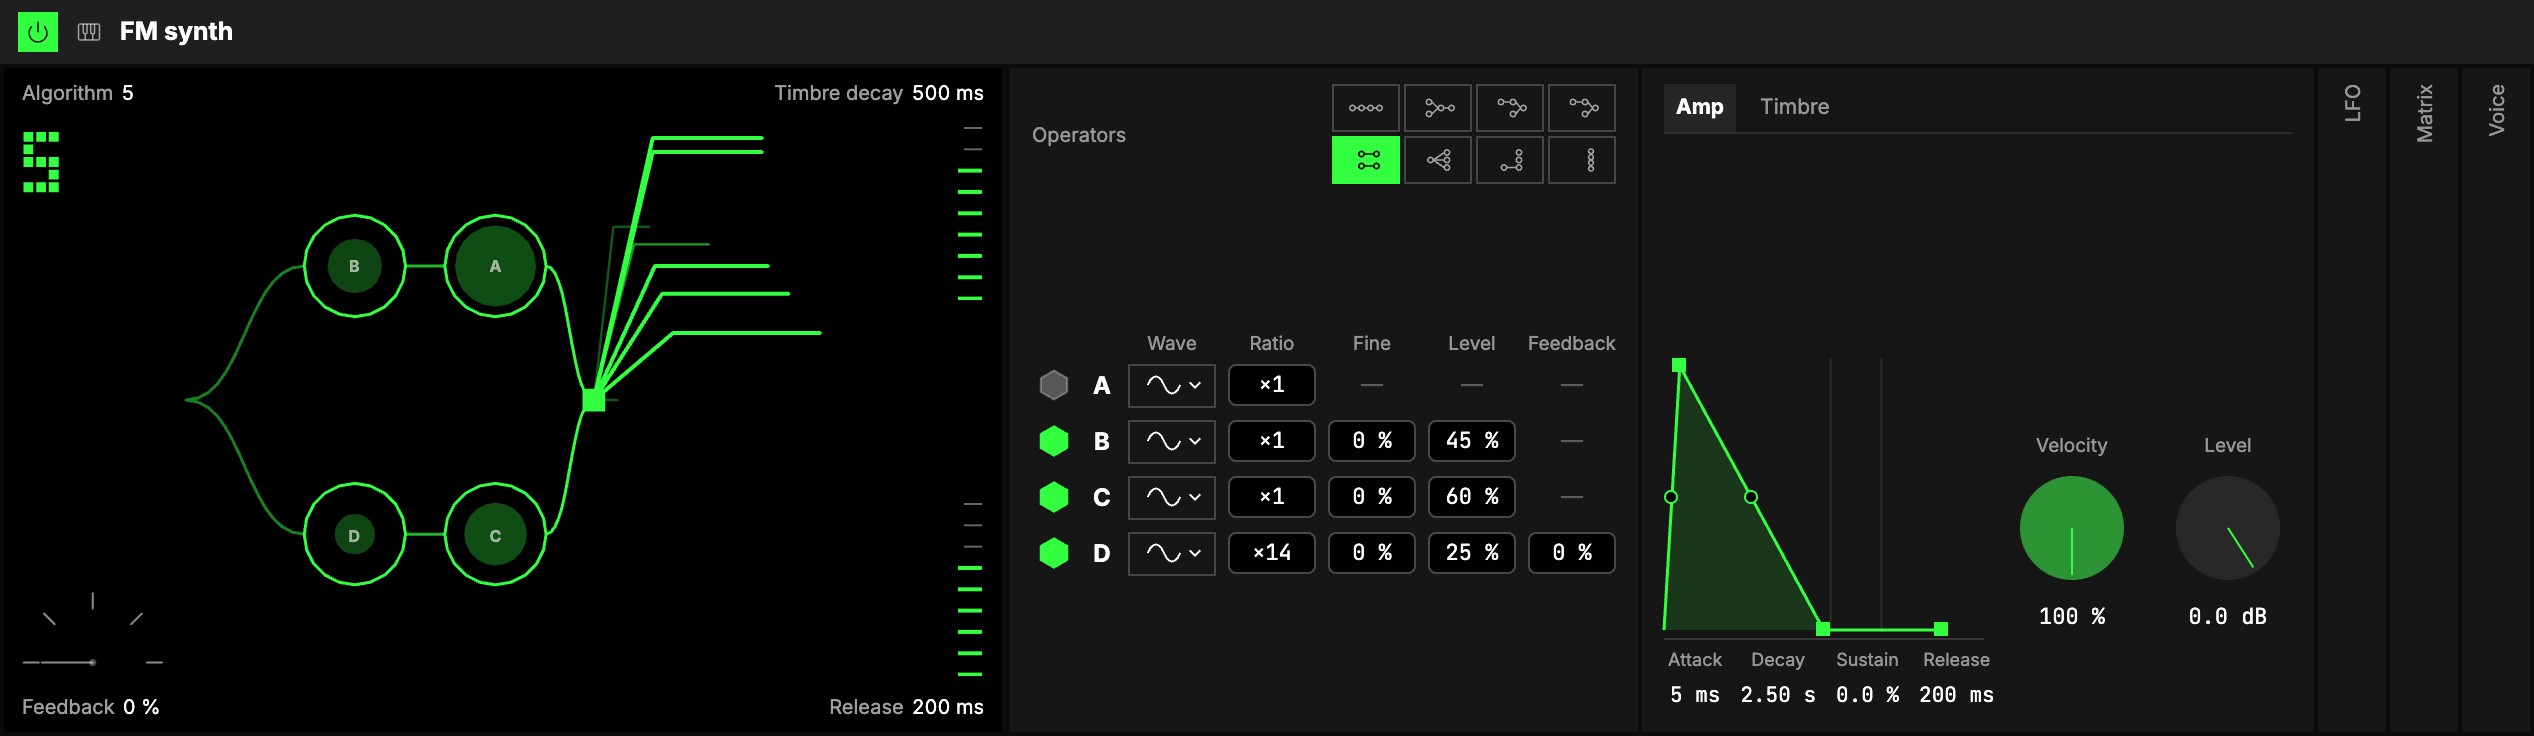The width and height of the screenshot is (2534, 736).
Task: Open the Wave dropdown for operator B
Action: pyautogui.click(x=1172, y=441)
